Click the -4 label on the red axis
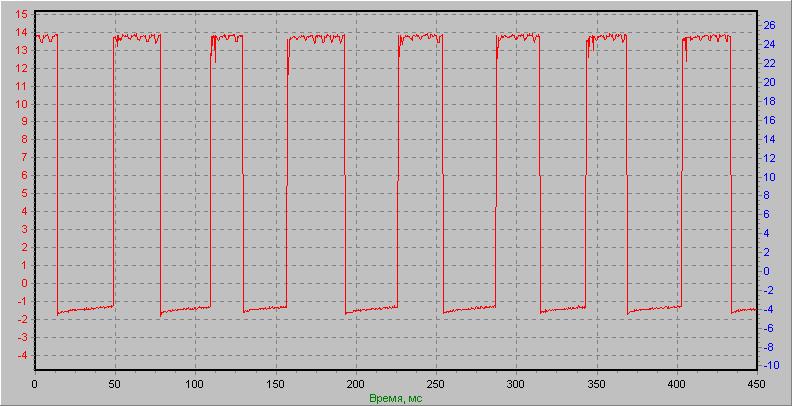This screenshot has height=406, width=792. click(22, 355)
